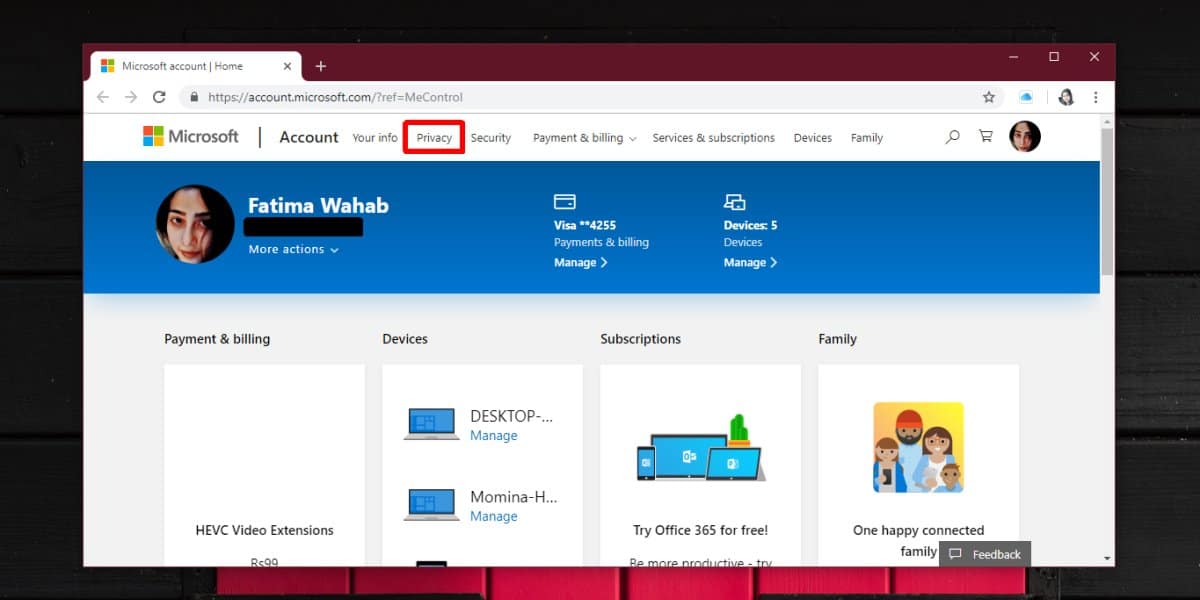Click One happy connected family text

[918, 540]
